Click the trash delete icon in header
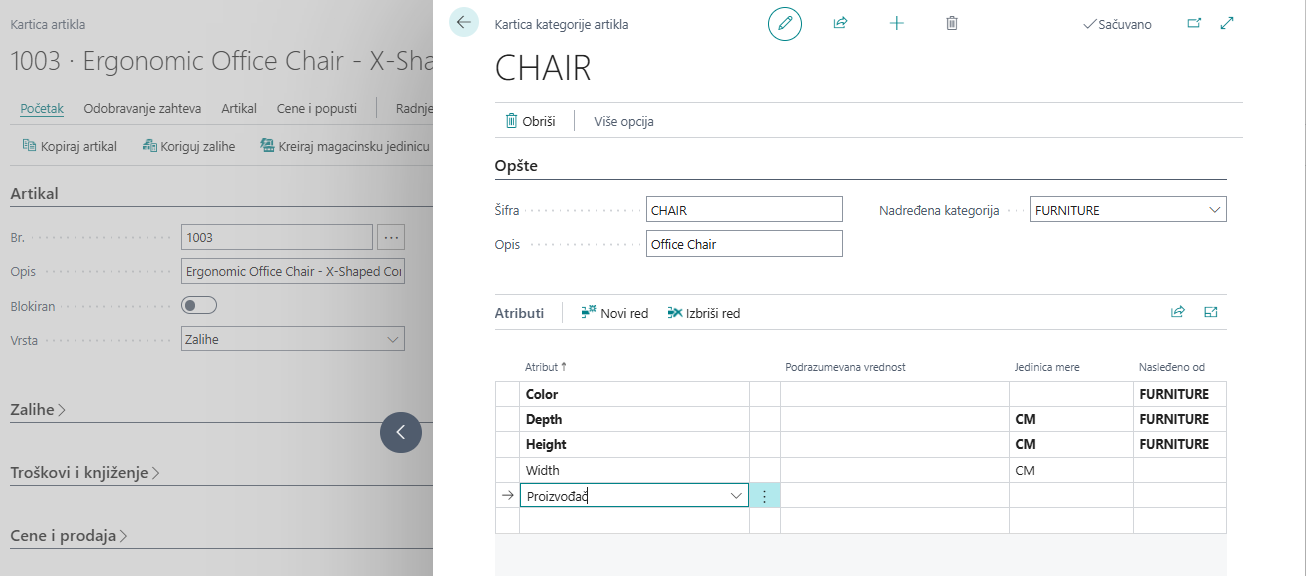 952,23
